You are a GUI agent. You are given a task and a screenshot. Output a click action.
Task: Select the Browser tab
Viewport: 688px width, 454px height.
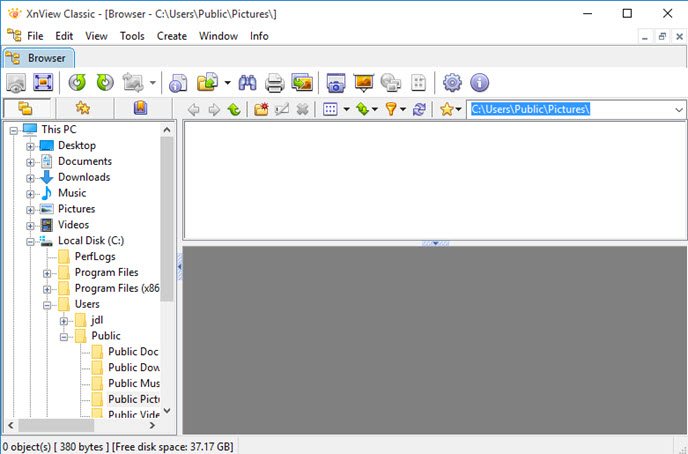pyautogui.click(x=39, y=58)
